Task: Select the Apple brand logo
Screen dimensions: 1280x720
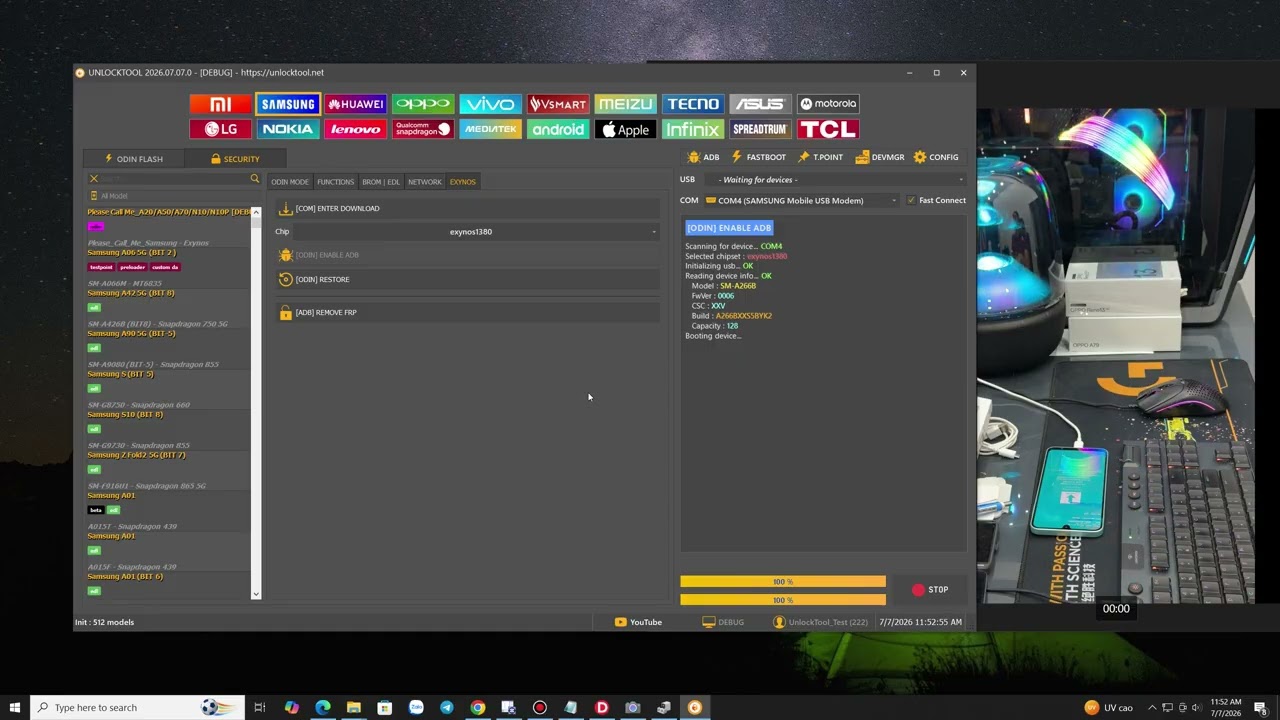Action: [625, 129]
